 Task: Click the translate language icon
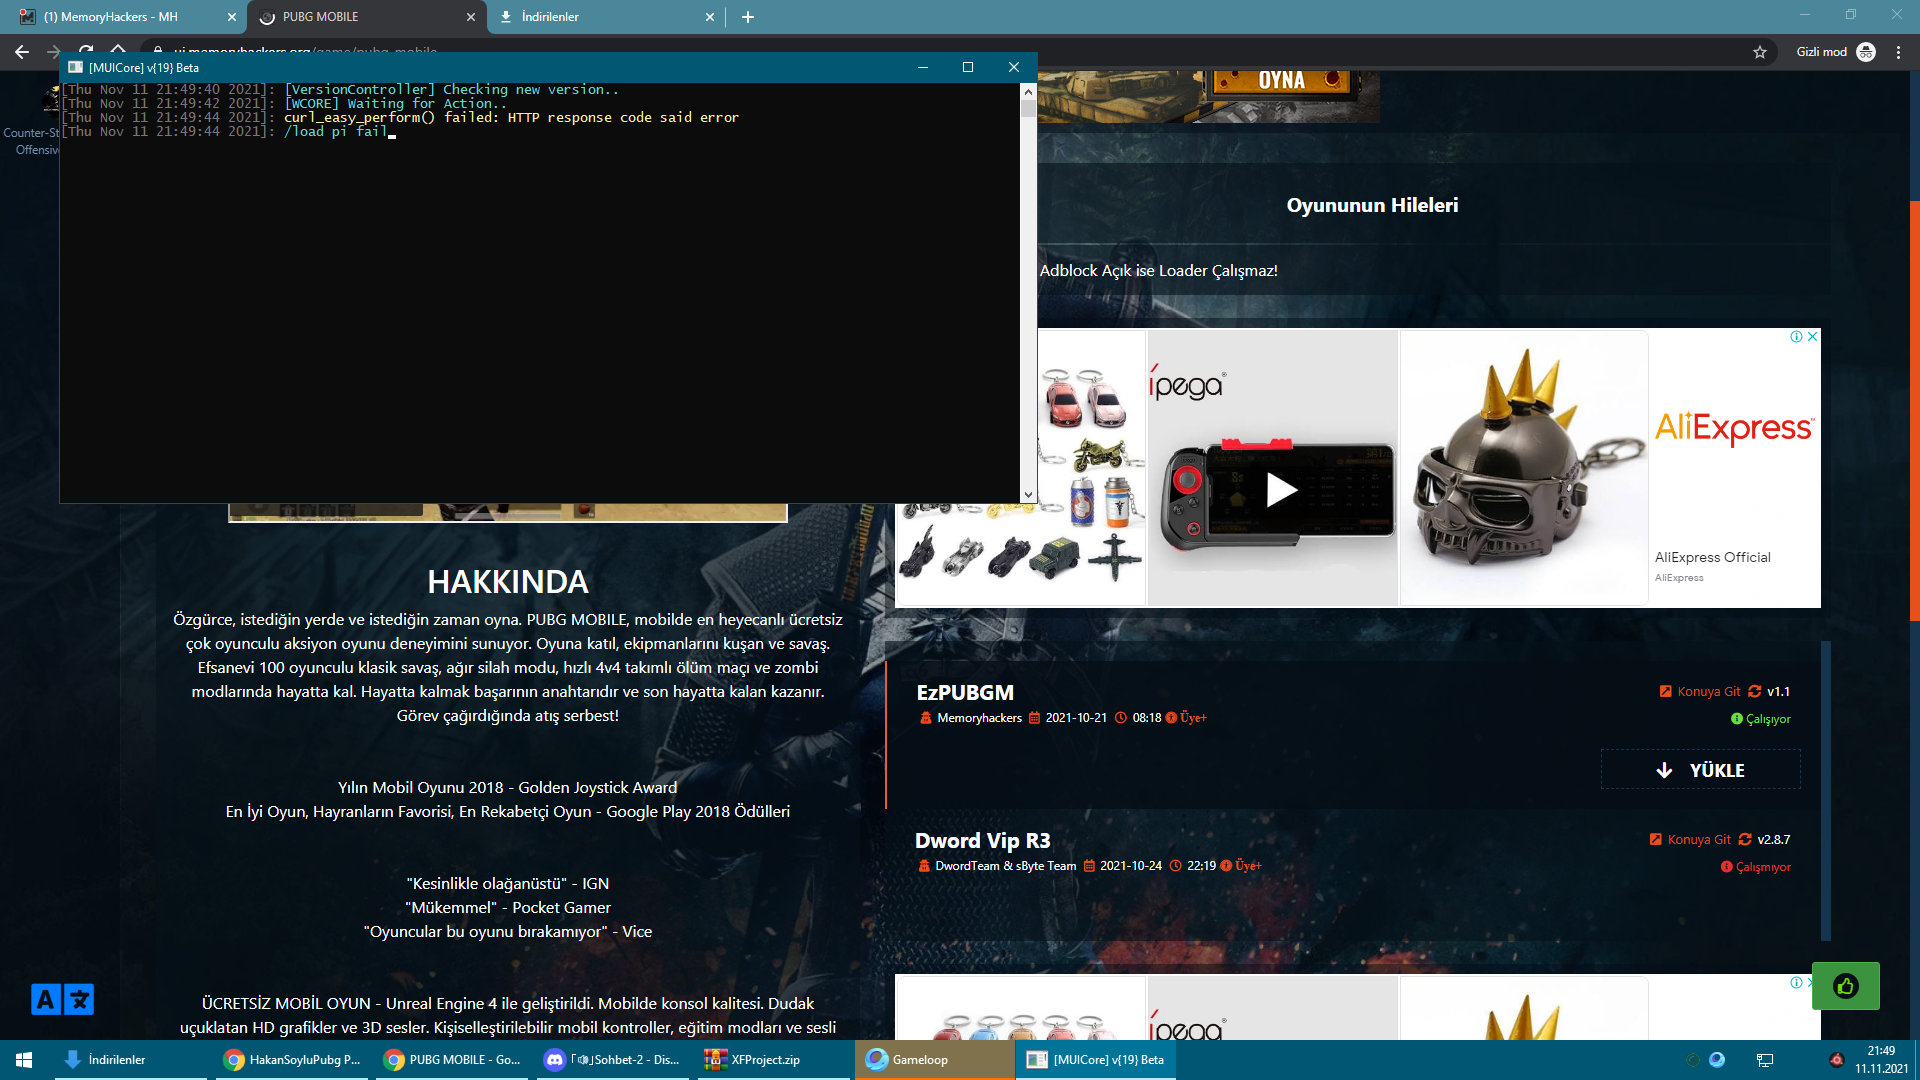pos(62,999)
